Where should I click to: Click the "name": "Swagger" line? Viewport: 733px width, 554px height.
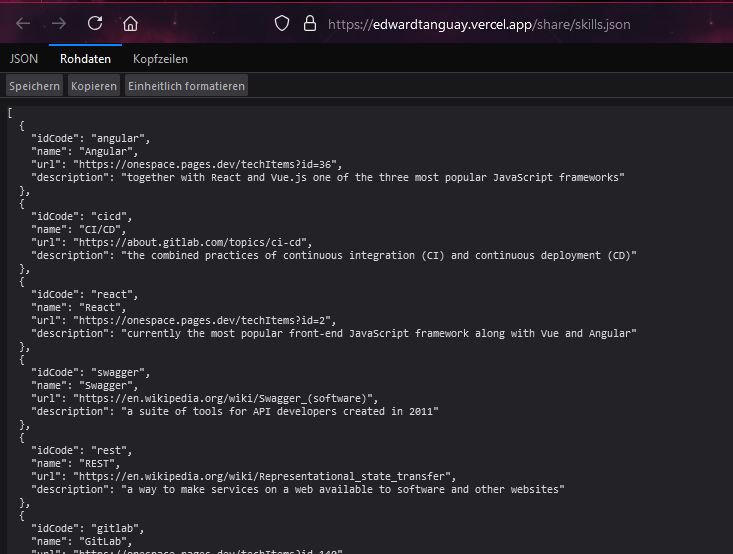88,385
